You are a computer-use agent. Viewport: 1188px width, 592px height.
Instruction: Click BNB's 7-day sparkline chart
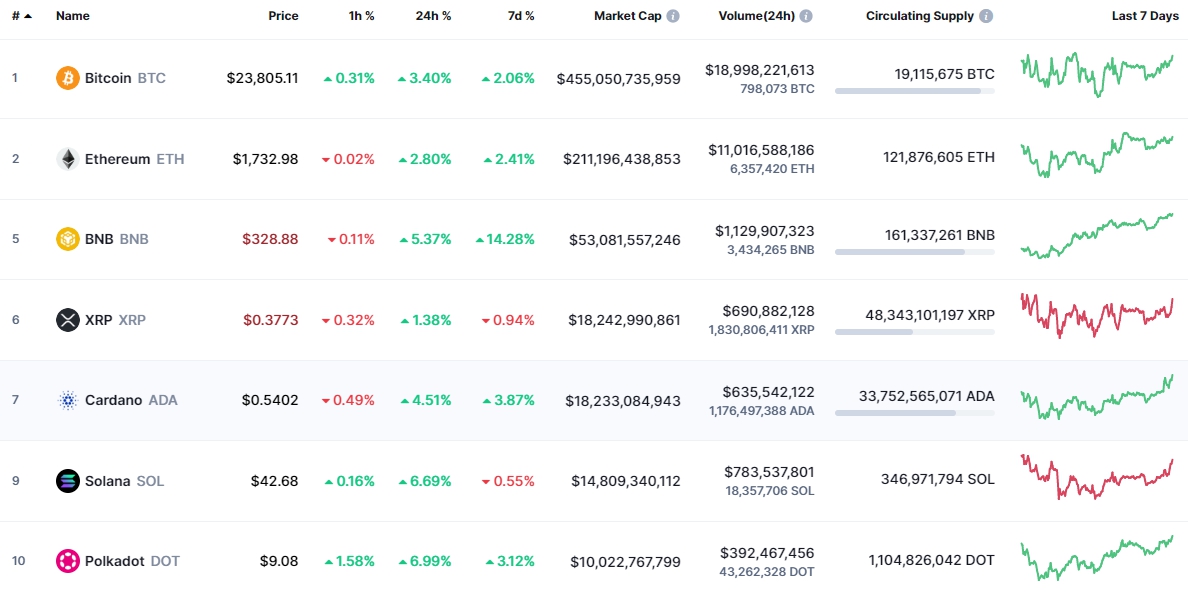point(1097,236)
